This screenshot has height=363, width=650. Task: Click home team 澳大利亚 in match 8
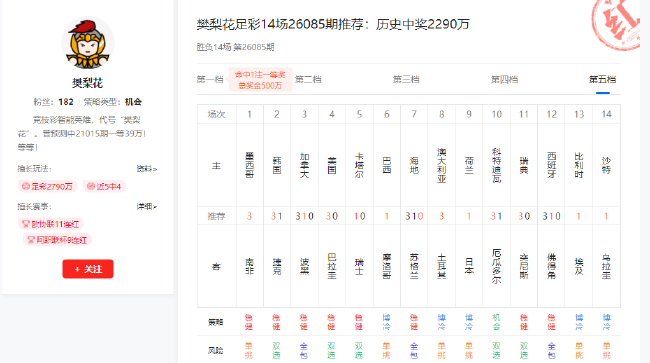pos(441,165)
